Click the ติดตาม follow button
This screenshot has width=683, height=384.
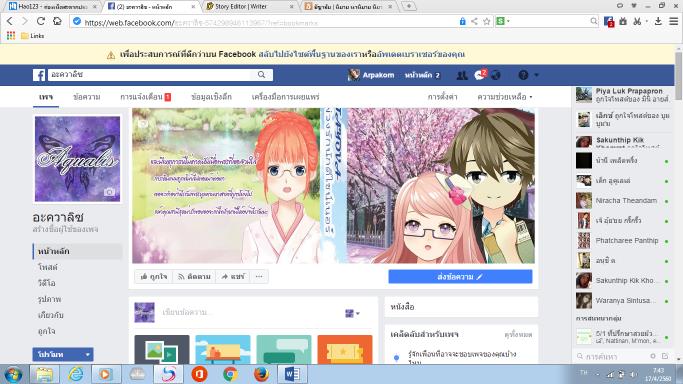195,276
